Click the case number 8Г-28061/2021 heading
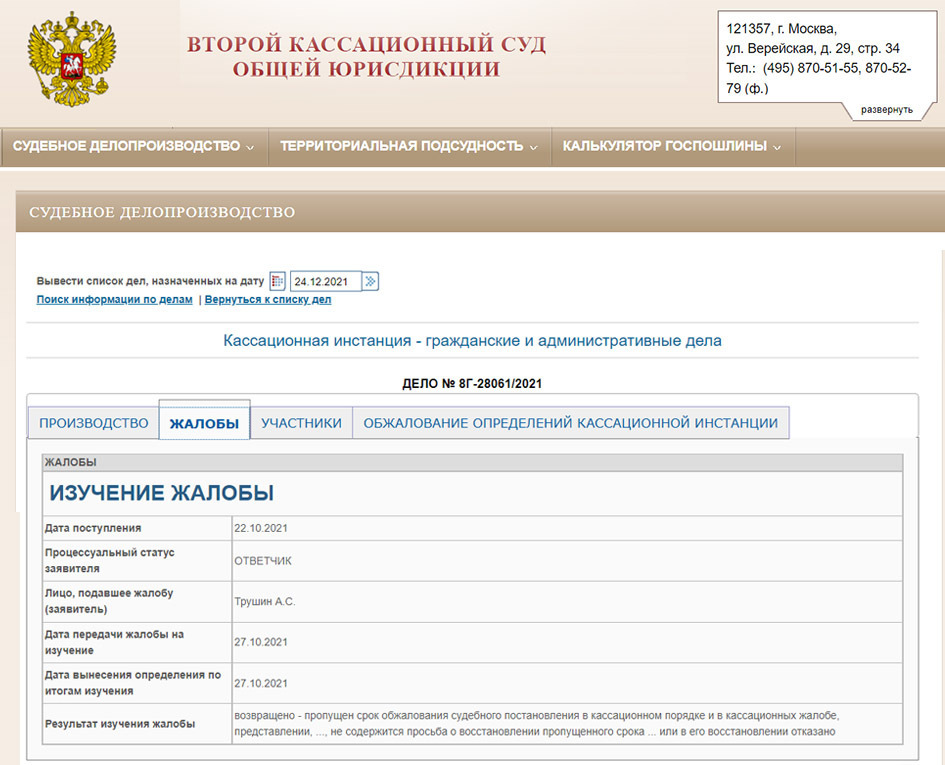The image size is (945, 765). (472, 383)
